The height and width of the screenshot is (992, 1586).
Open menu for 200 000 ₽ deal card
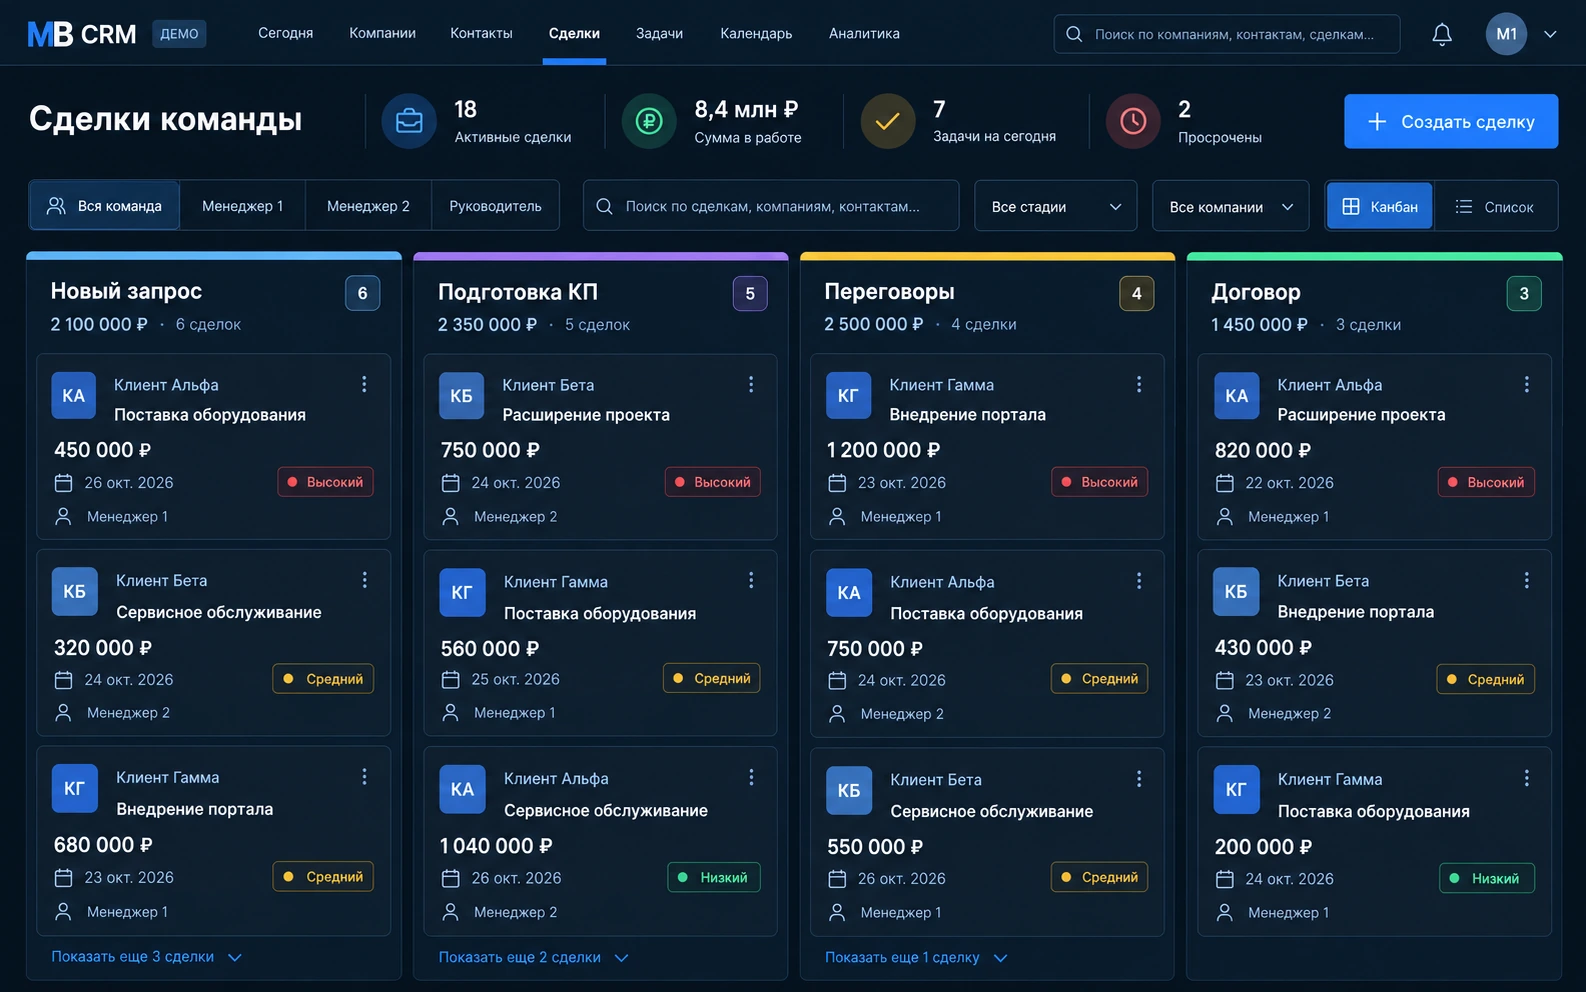[1526, 778]
